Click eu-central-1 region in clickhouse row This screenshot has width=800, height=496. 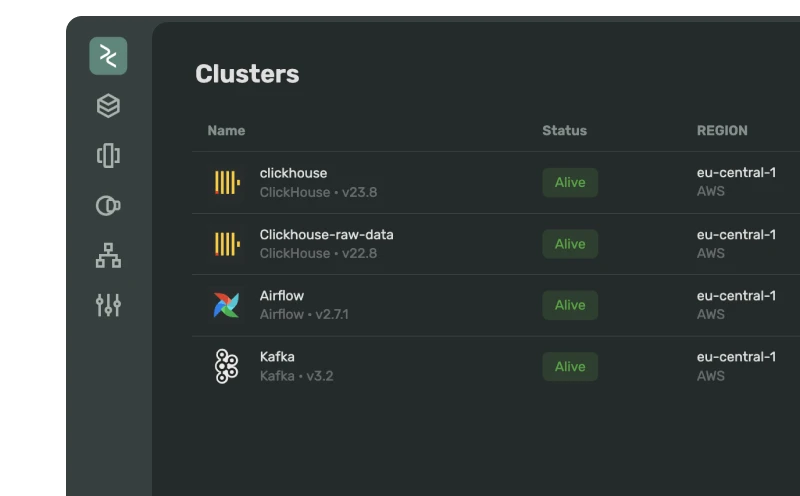tap(736, 172)
